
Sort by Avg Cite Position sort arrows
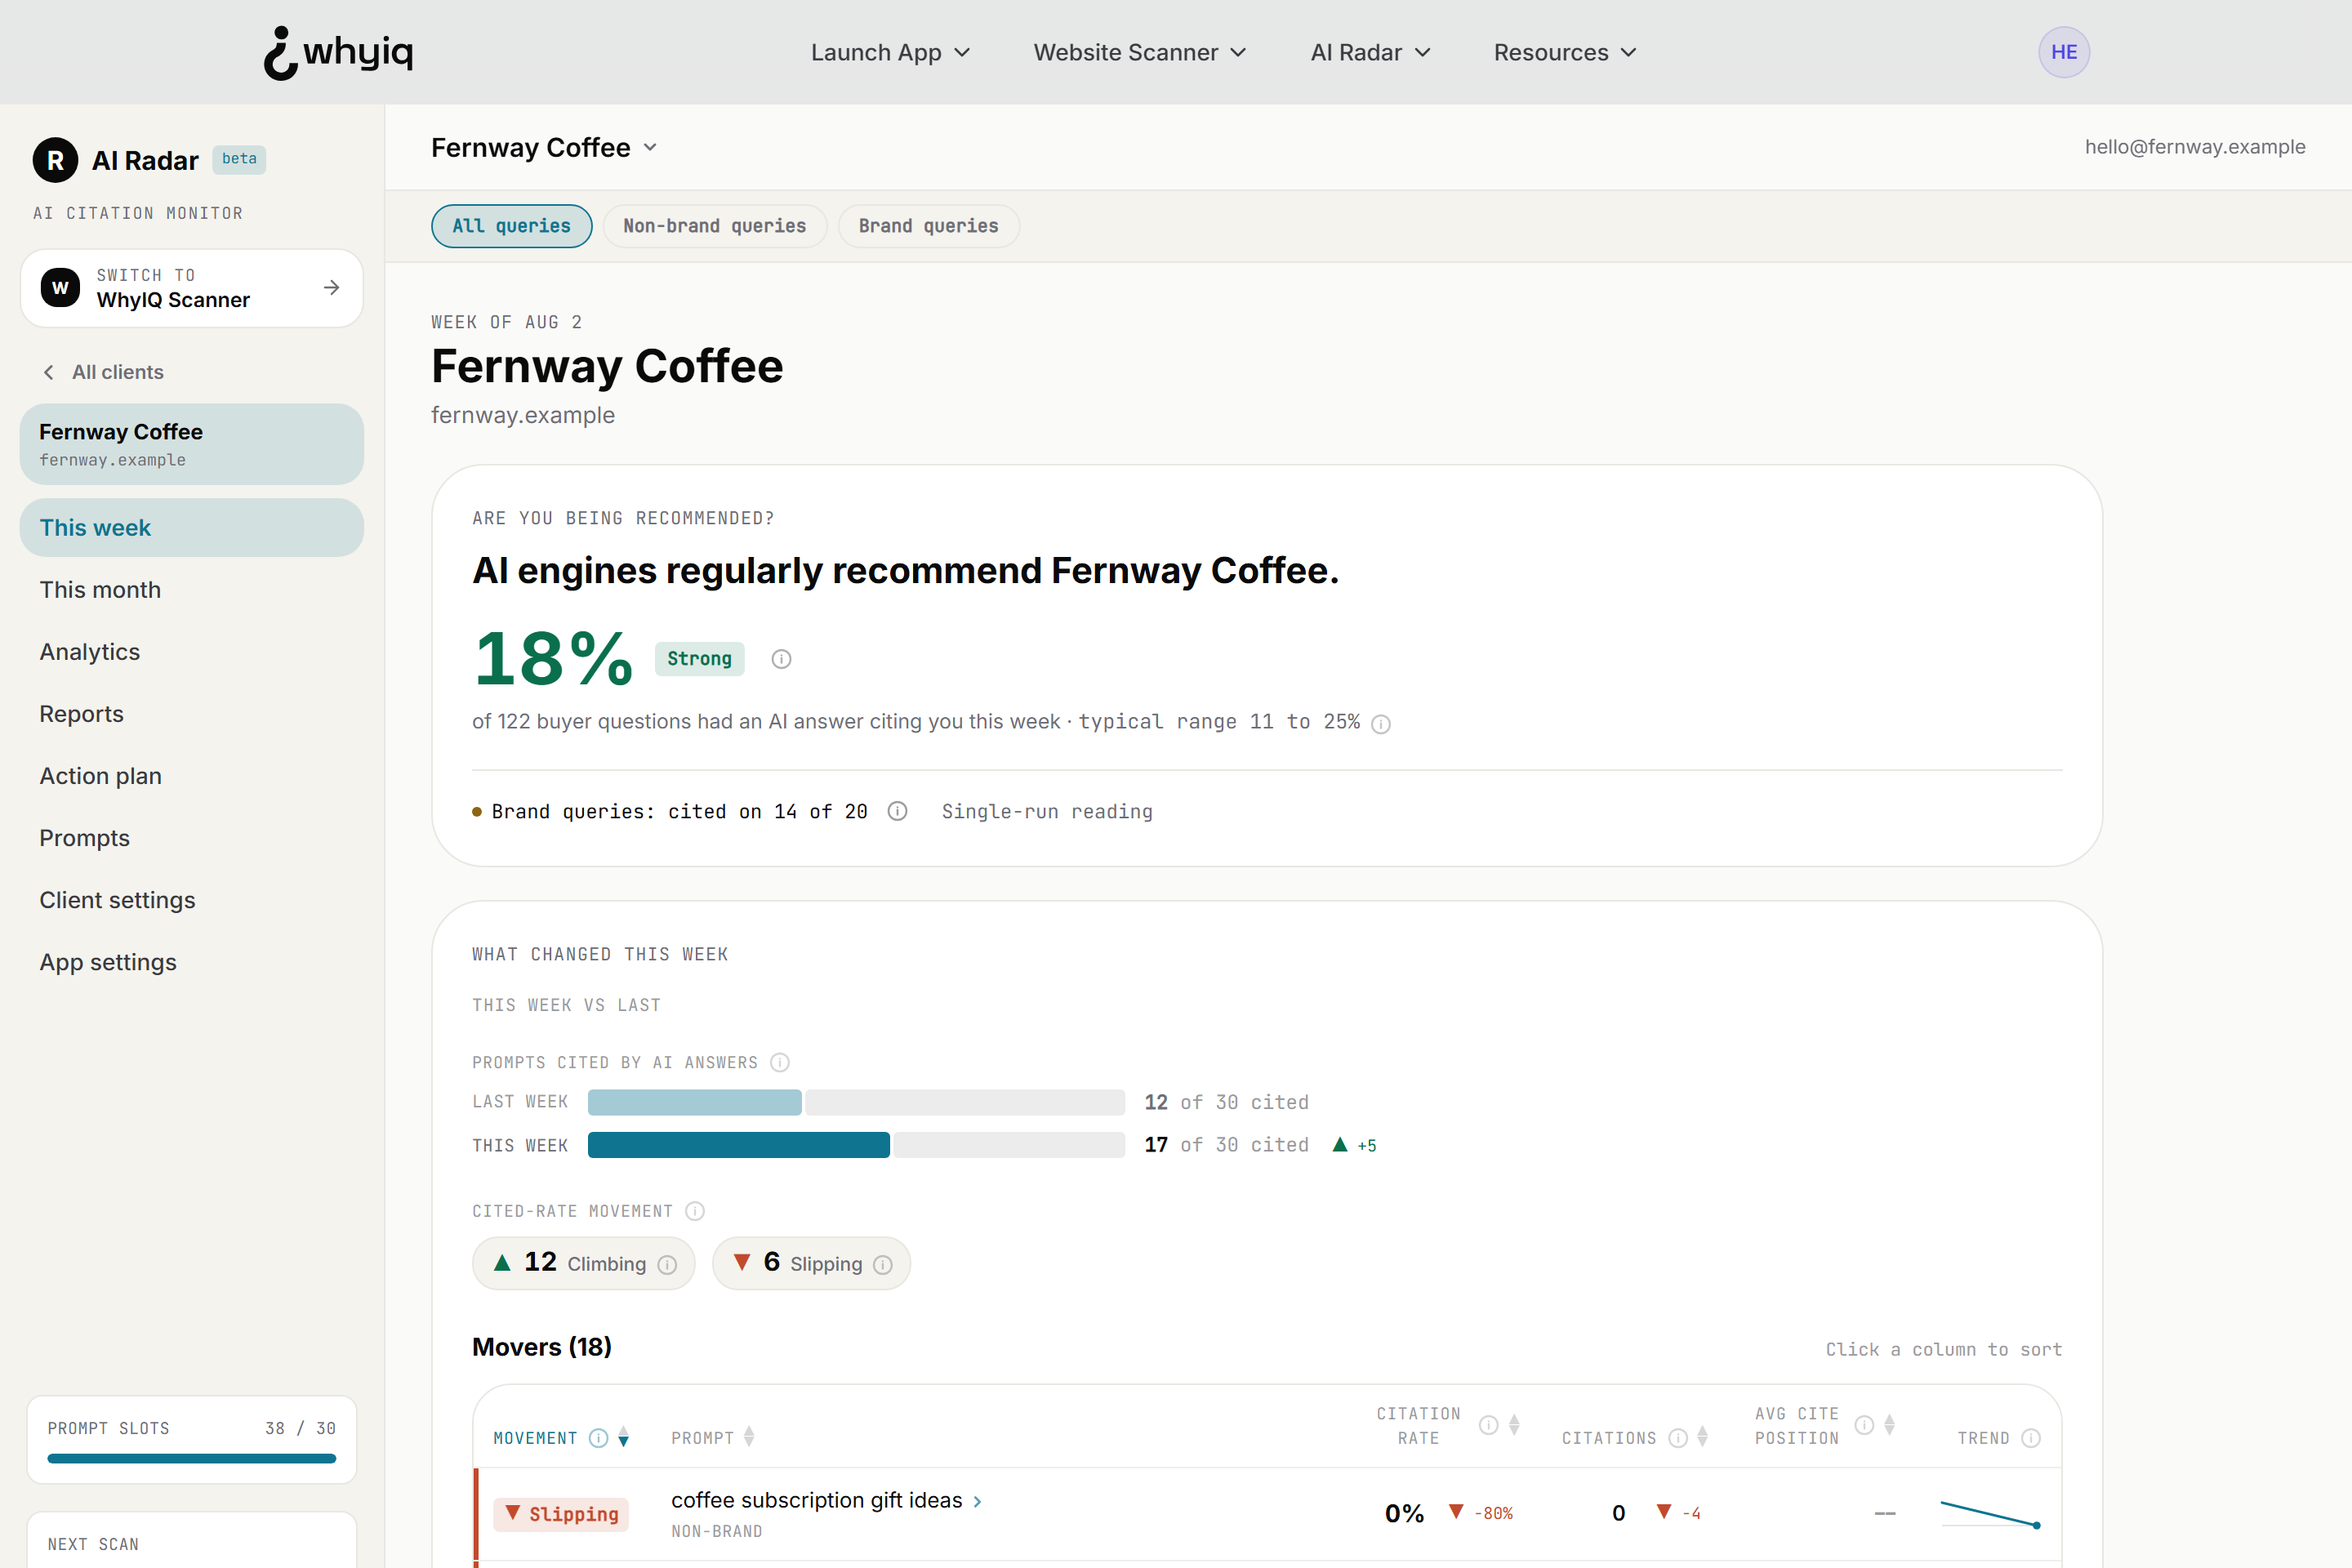coord(1889,1425)
